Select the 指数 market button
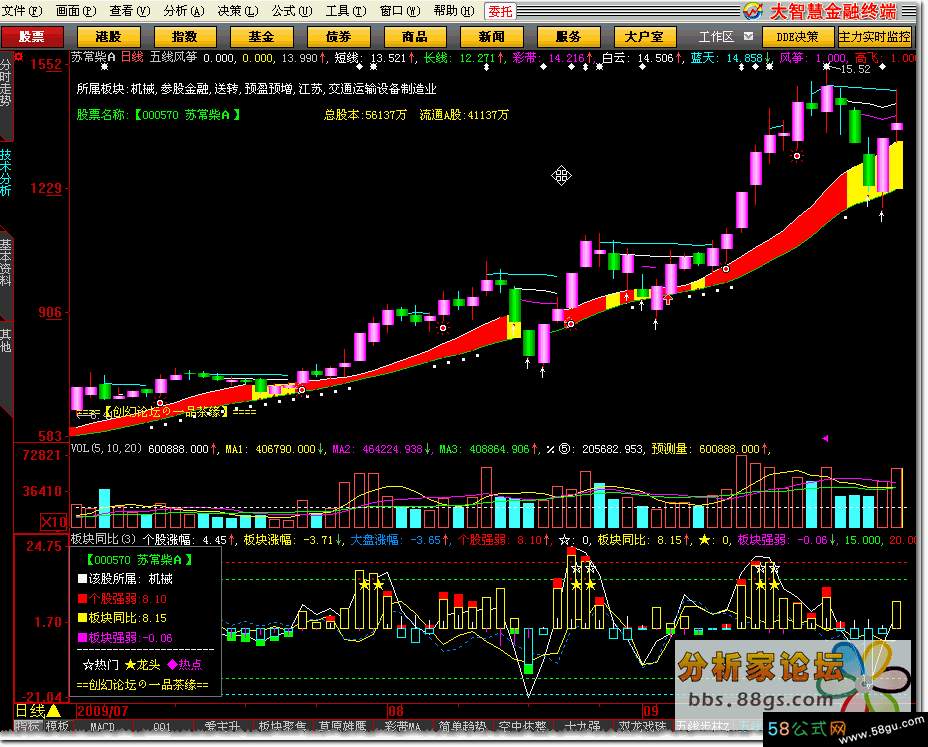Screen dimensions: 928x747 [185, 37]
